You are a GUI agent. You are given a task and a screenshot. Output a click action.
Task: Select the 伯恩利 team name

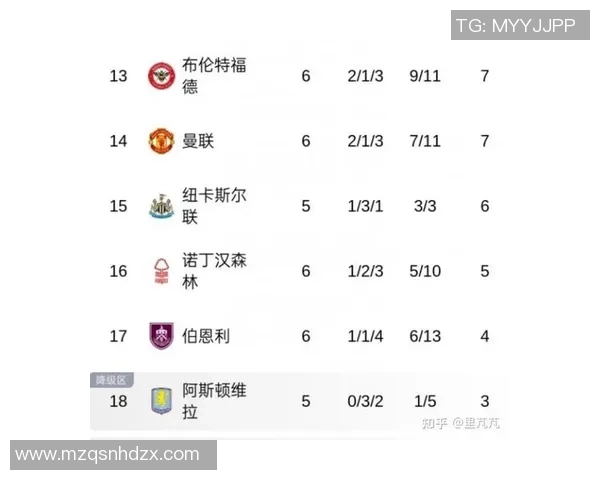pyautogui.click(x=206, y=336)
